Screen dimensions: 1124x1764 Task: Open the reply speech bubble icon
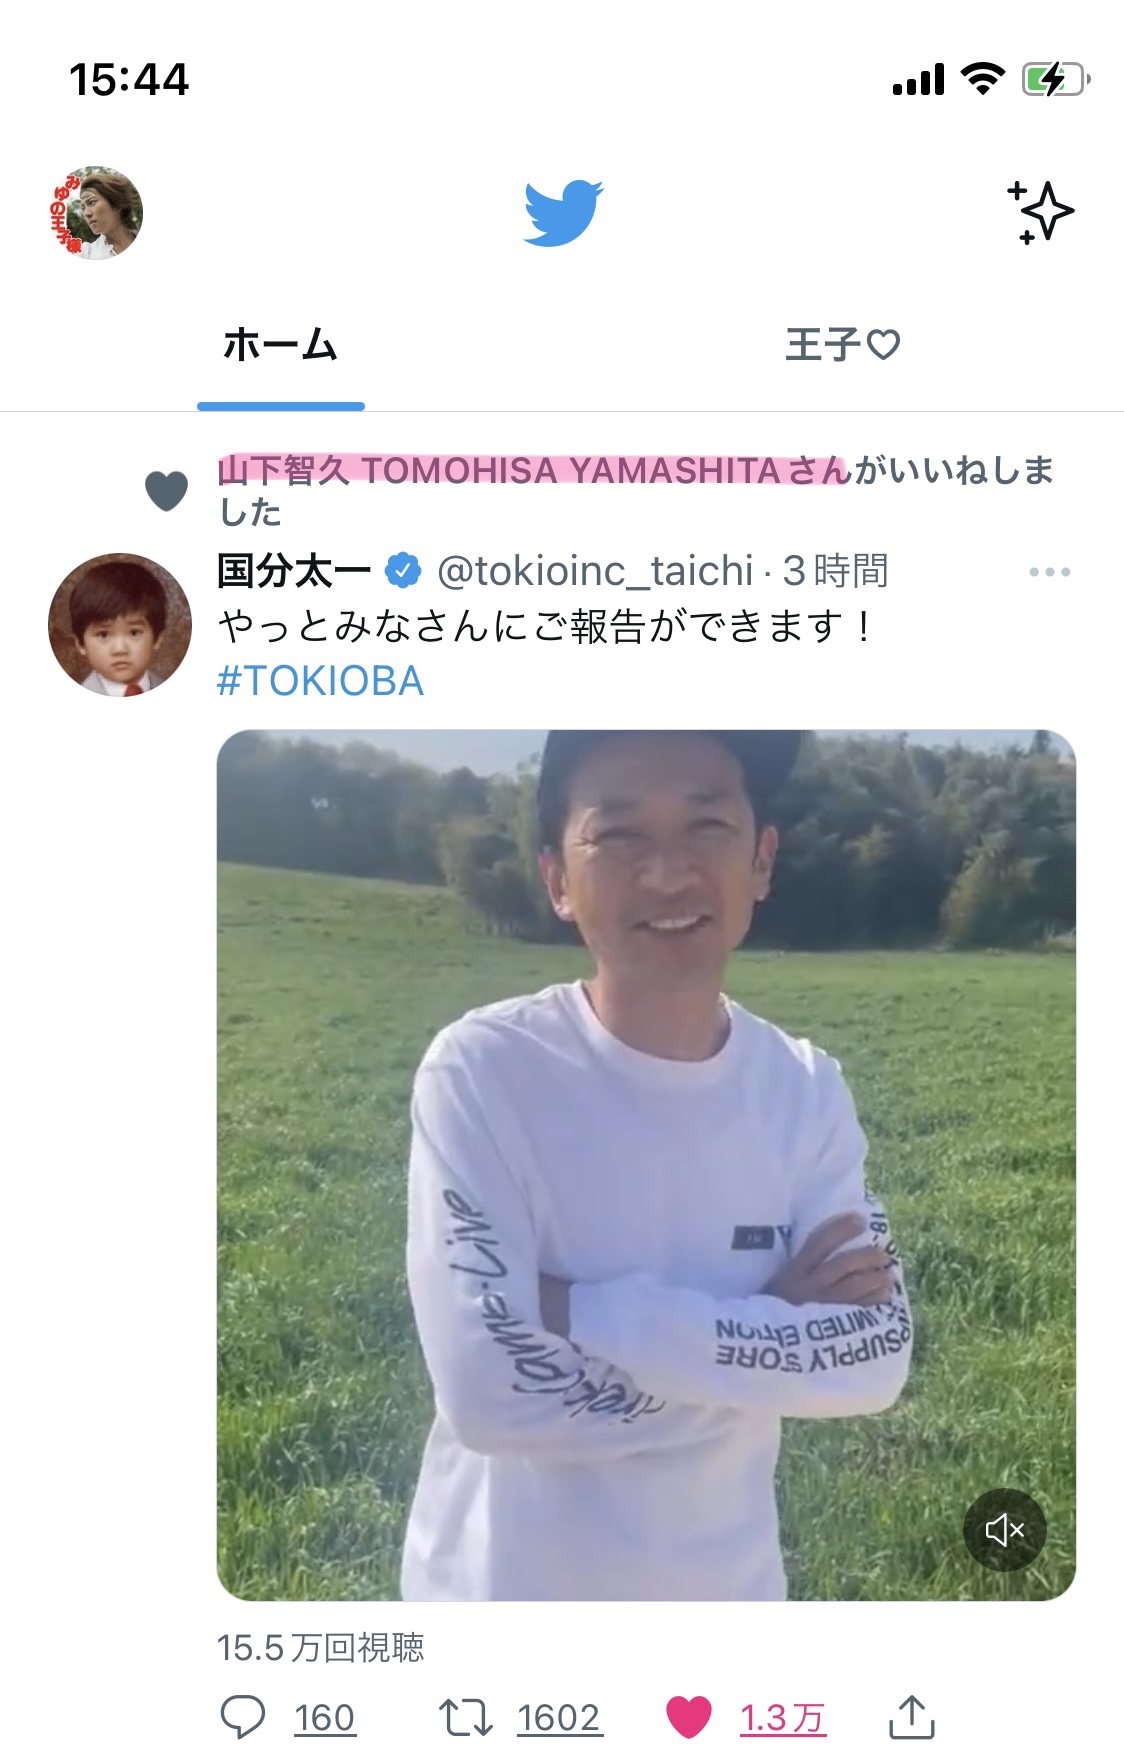coord(242,1717)
